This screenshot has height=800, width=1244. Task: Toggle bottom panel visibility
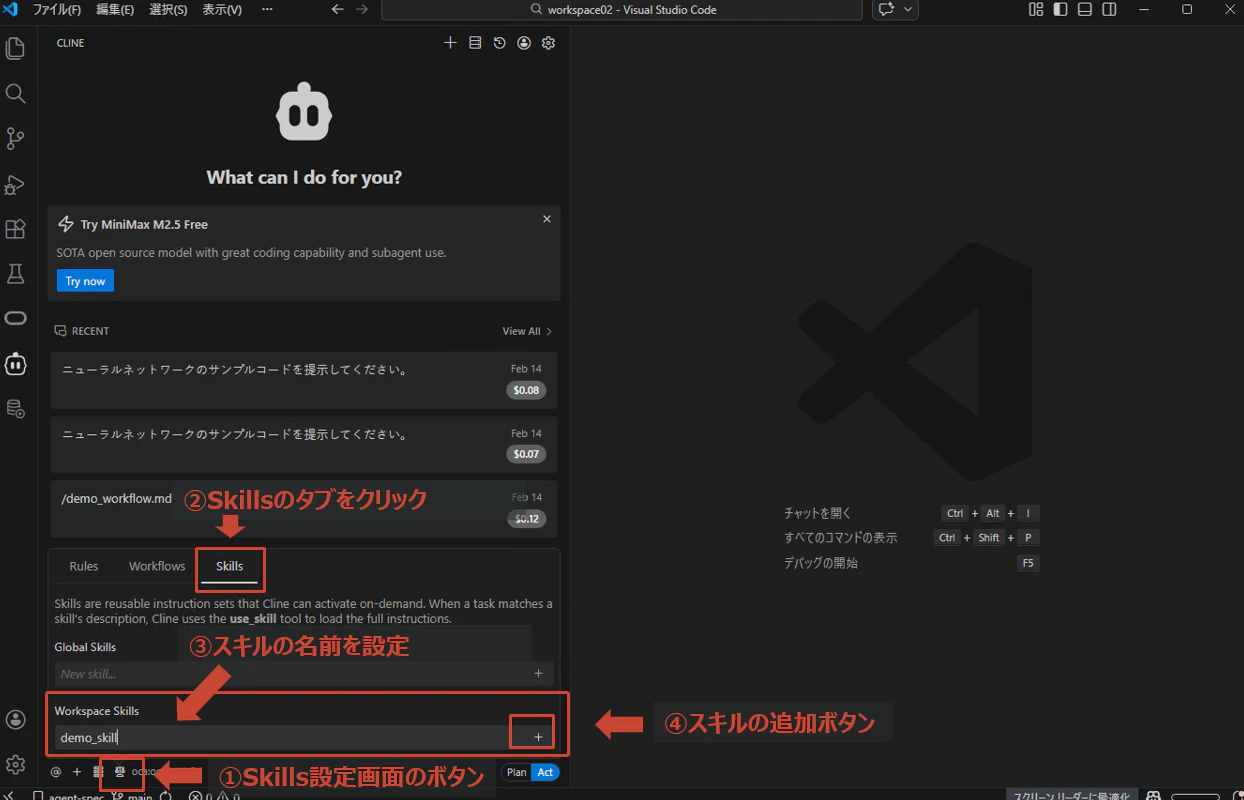click(x=1085, y=9)
